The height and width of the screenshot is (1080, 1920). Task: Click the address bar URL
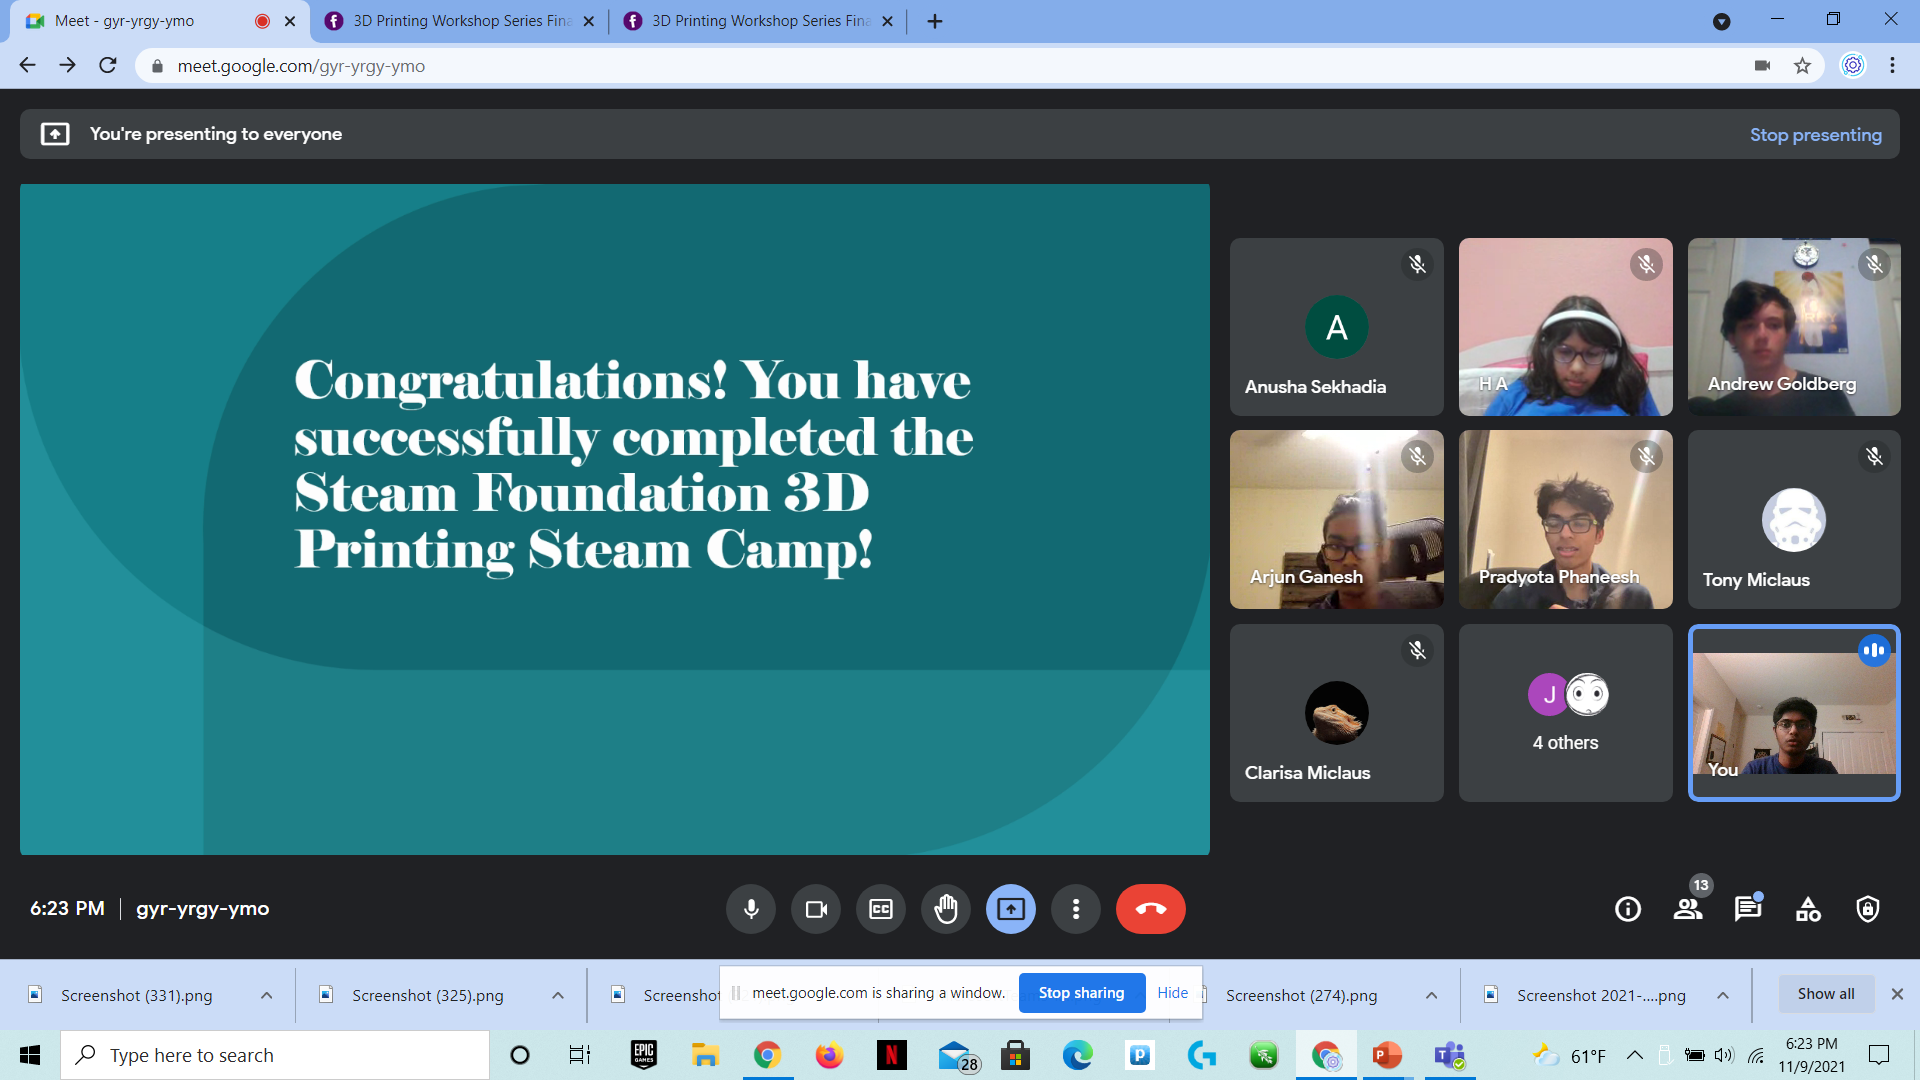tap(301, 66)
